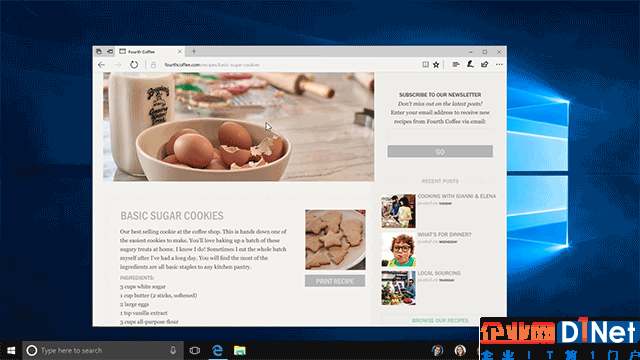Close the Fourth Coffee tab

(180, 51)
